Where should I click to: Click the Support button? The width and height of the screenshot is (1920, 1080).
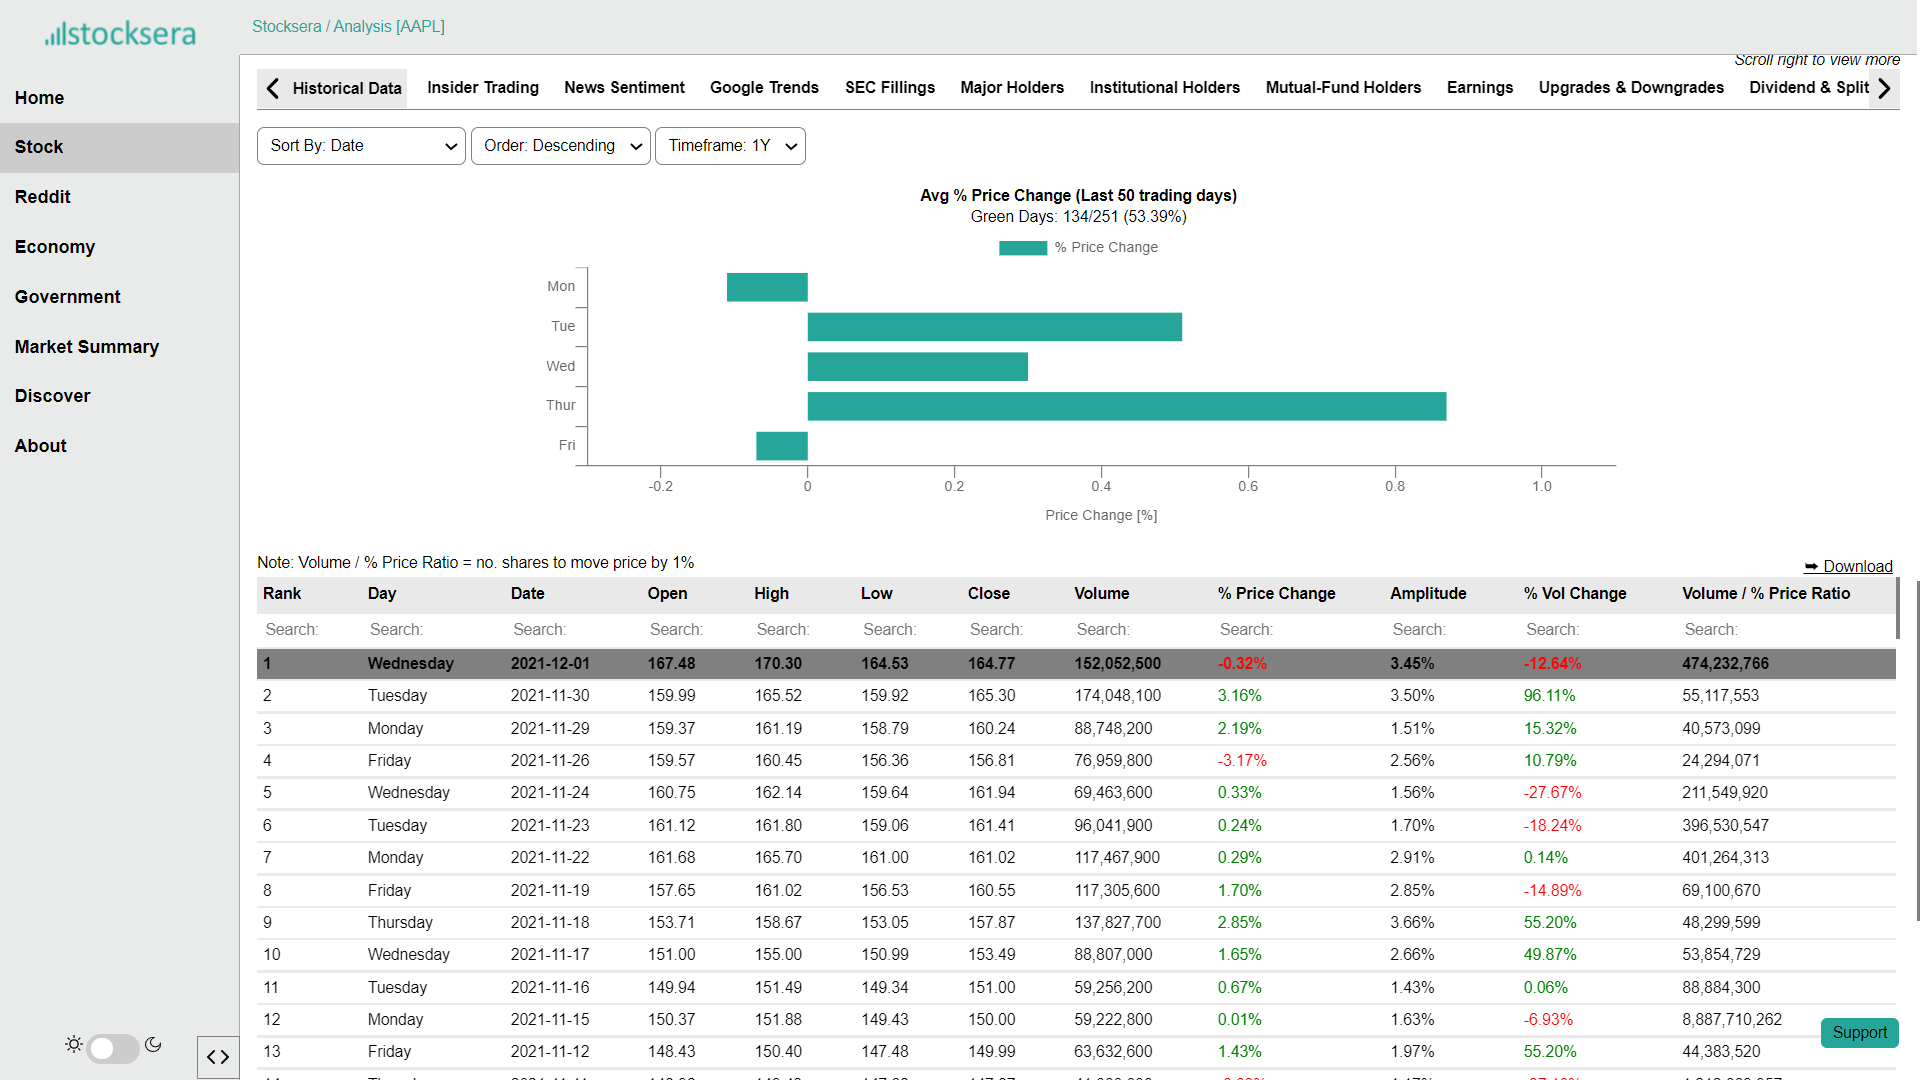click(1859, 1032)
